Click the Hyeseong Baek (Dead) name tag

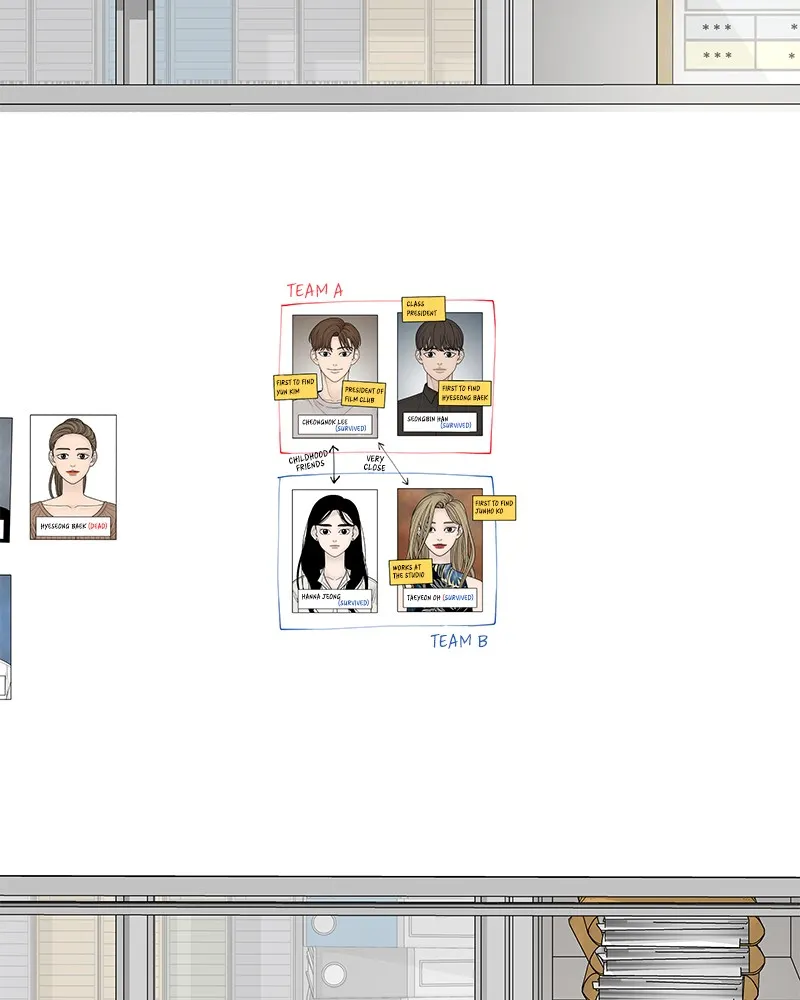pyautogui.click(x=73, y=526)
